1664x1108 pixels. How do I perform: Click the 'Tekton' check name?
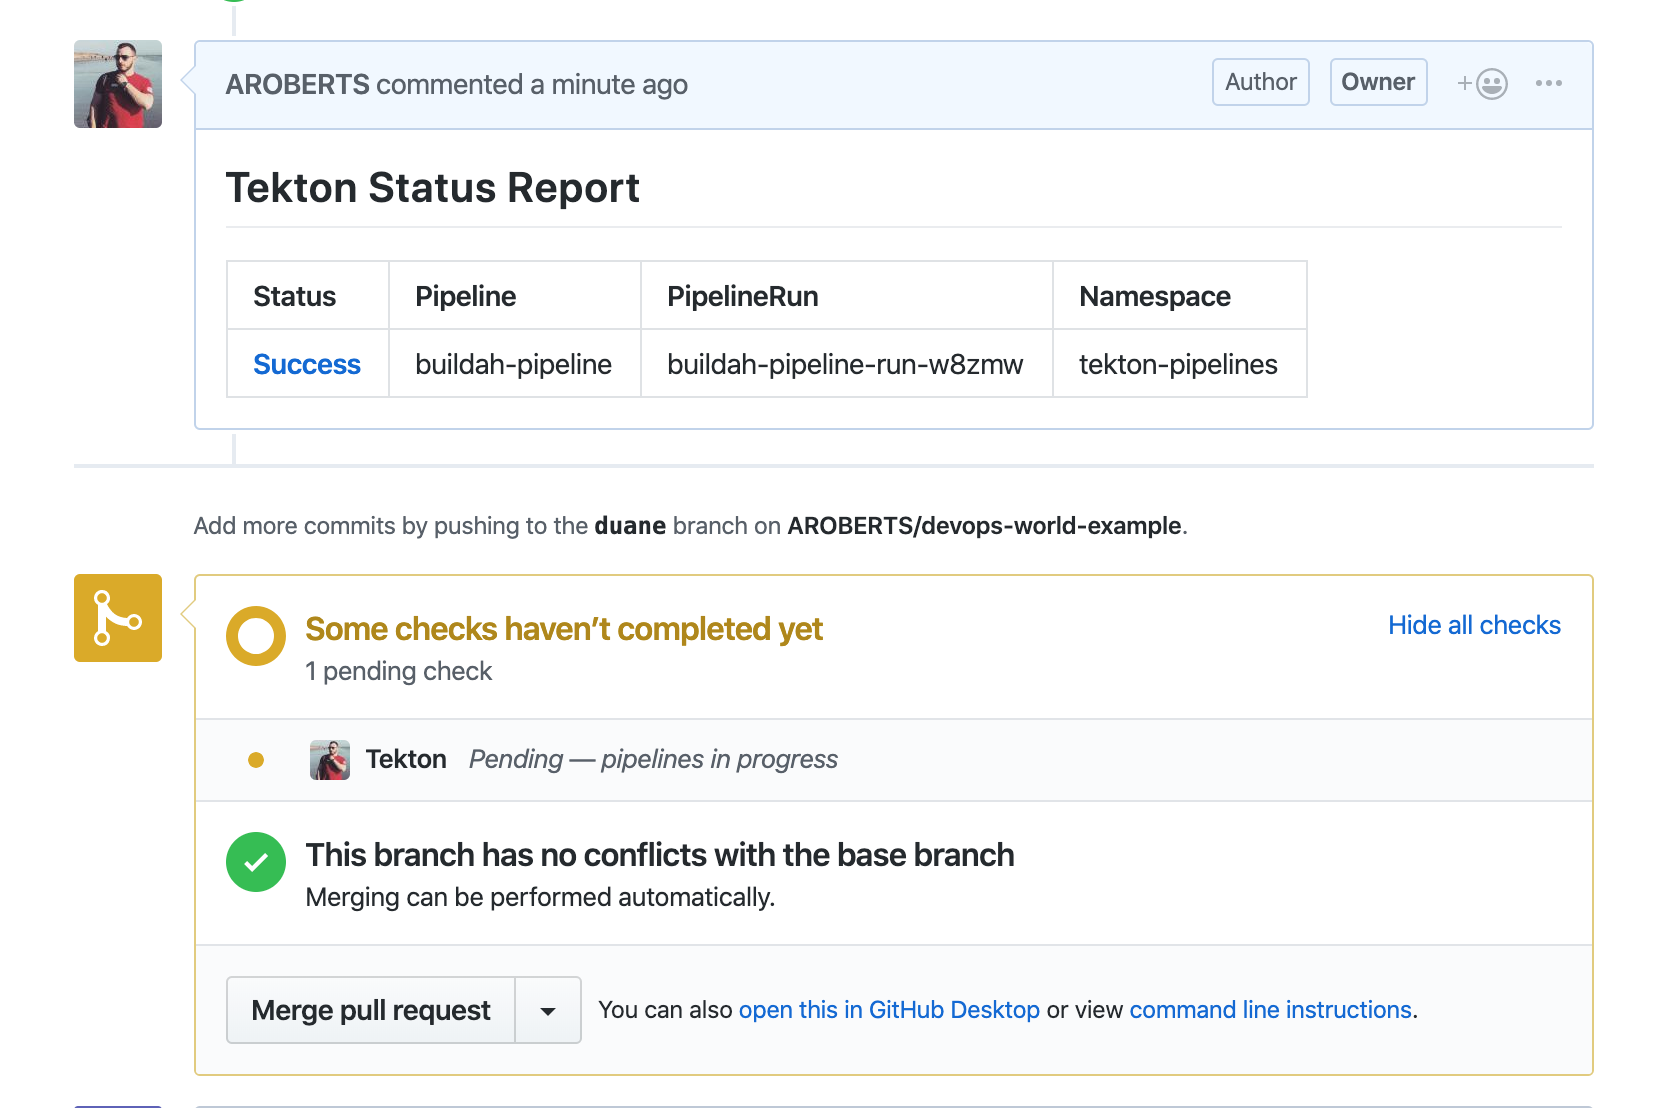click(406, 759)
